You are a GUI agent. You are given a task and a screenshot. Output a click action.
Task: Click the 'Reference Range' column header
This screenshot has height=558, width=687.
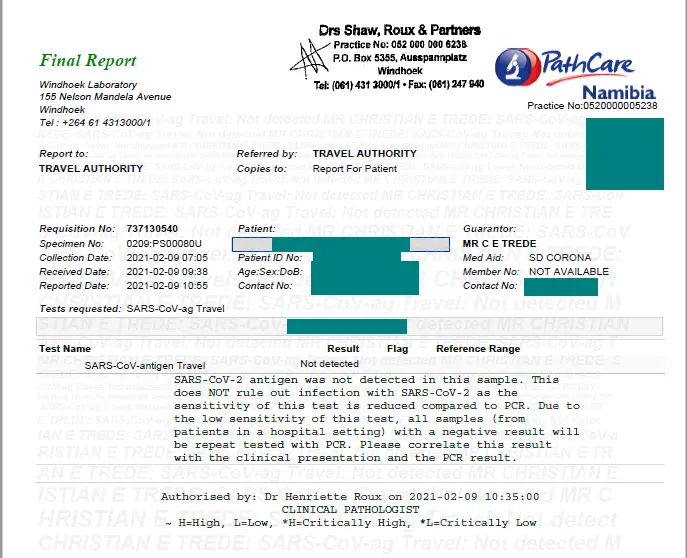[478, 349]
